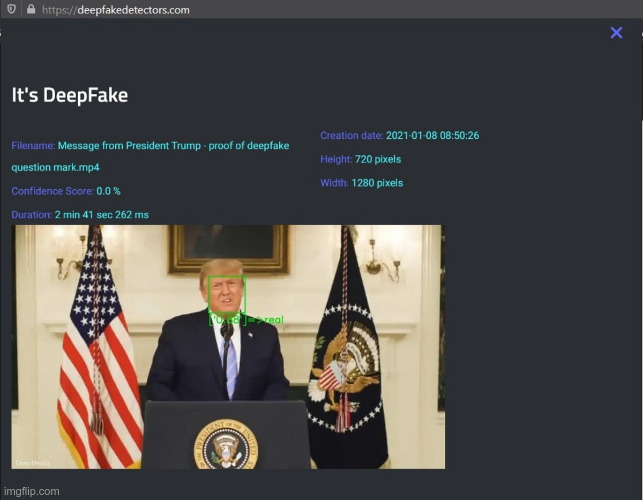Screen dimensions: 643x500
Task: Click the analyzed video frame thumbnail
Action: (x=228, y=347)
